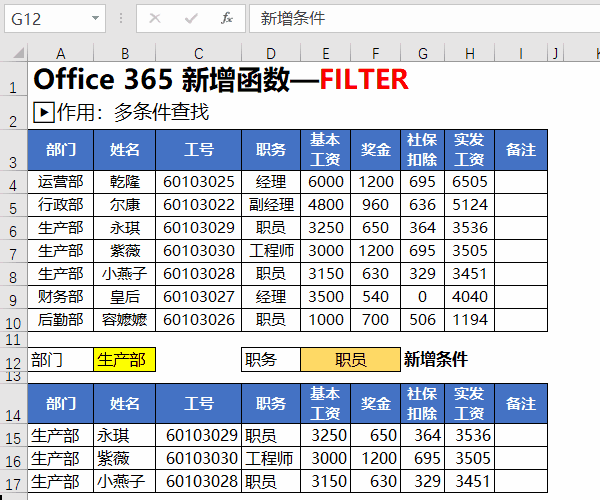Select row header 12
This screenshot has height=500, width=600.
13,362
